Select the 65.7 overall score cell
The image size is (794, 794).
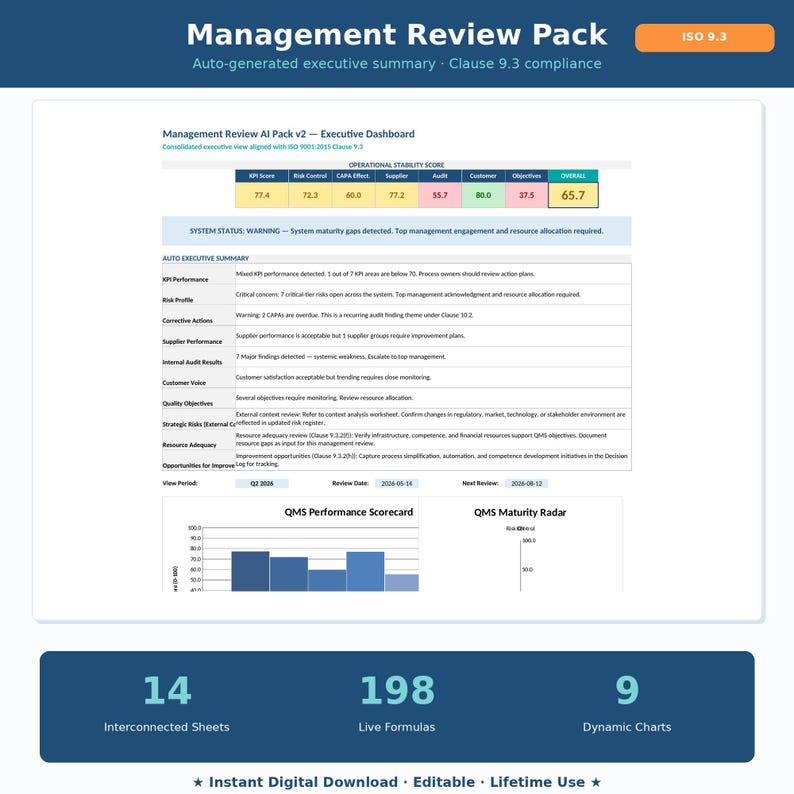click(x=573, y=195)
